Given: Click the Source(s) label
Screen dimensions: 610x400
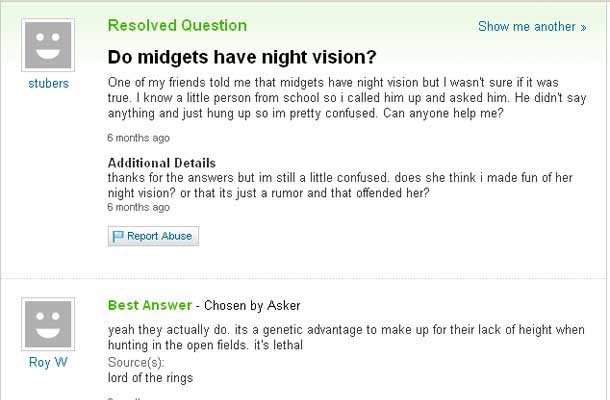Looking at the screenshot, I should point(135,362).
